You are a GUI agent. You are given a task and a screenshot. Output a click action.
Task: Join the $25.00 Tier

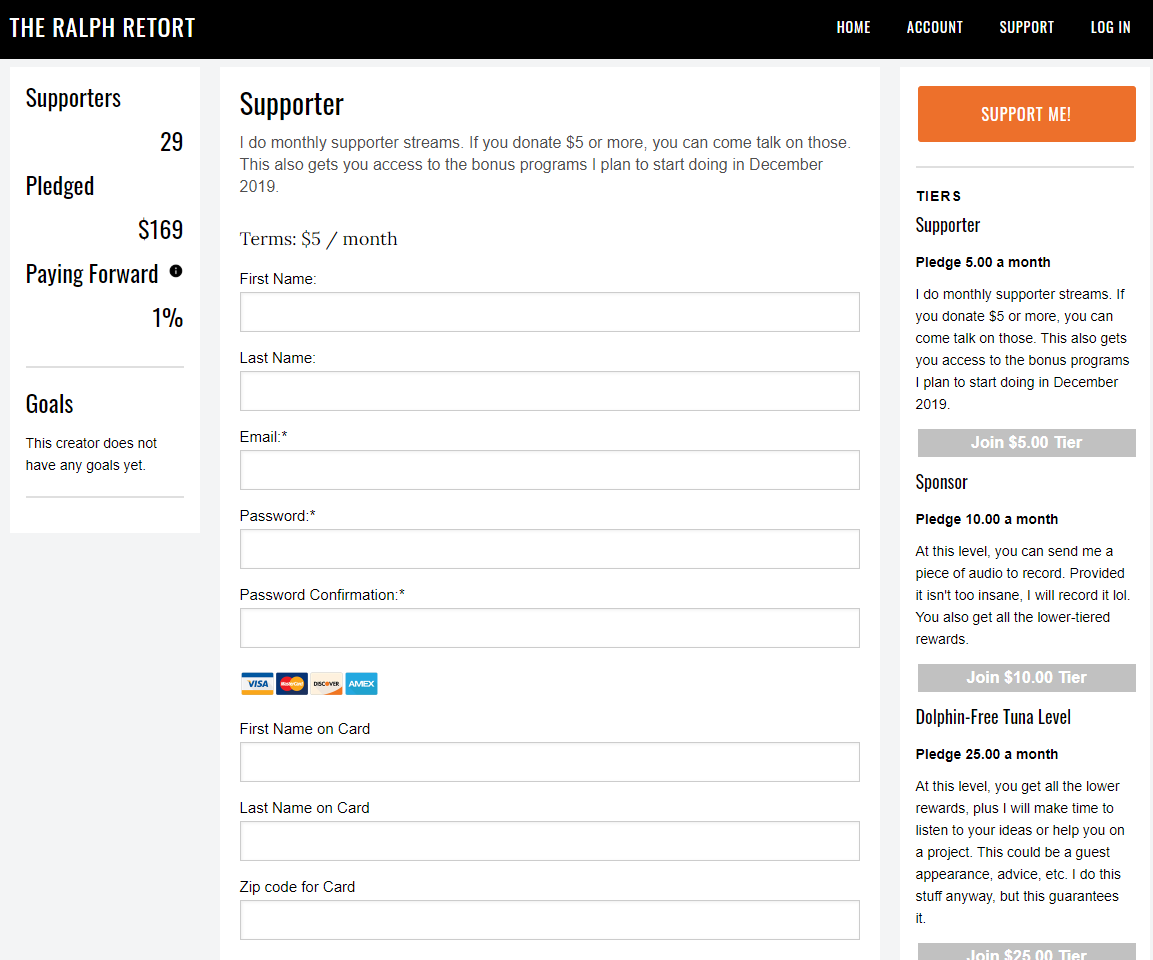(x=1027, y=952)
